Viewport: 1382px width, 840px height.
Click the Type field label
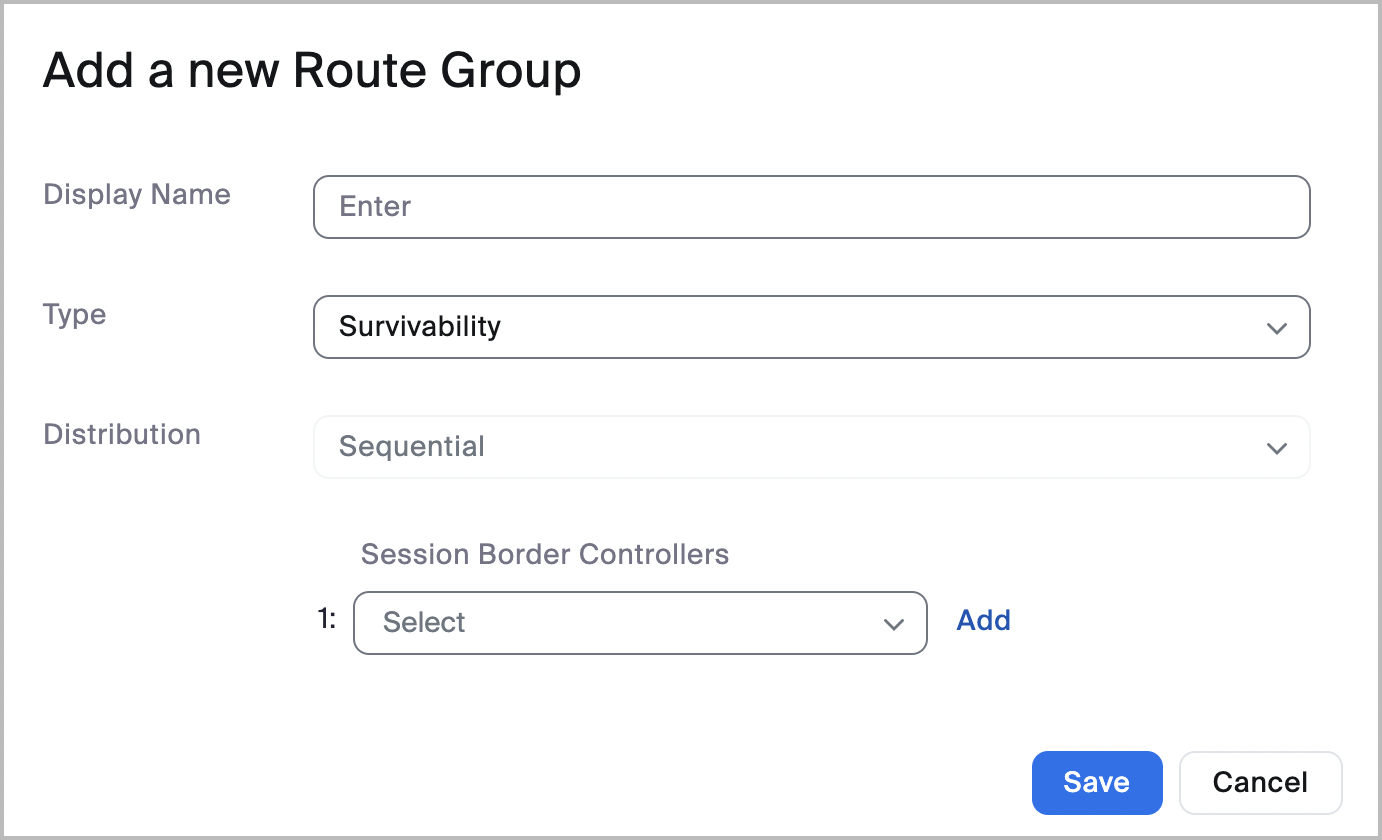[75, 314]
